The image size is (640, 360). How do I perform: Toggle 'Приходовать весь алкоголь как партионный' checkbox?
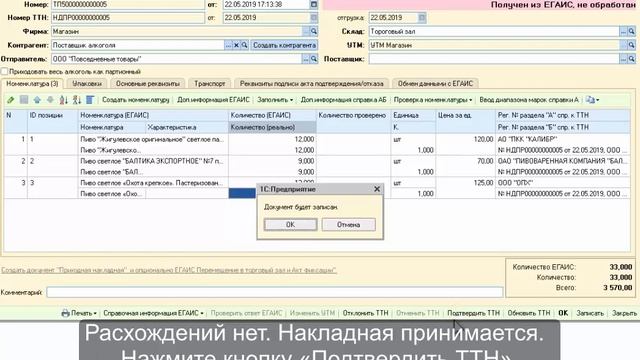(4, 71)
